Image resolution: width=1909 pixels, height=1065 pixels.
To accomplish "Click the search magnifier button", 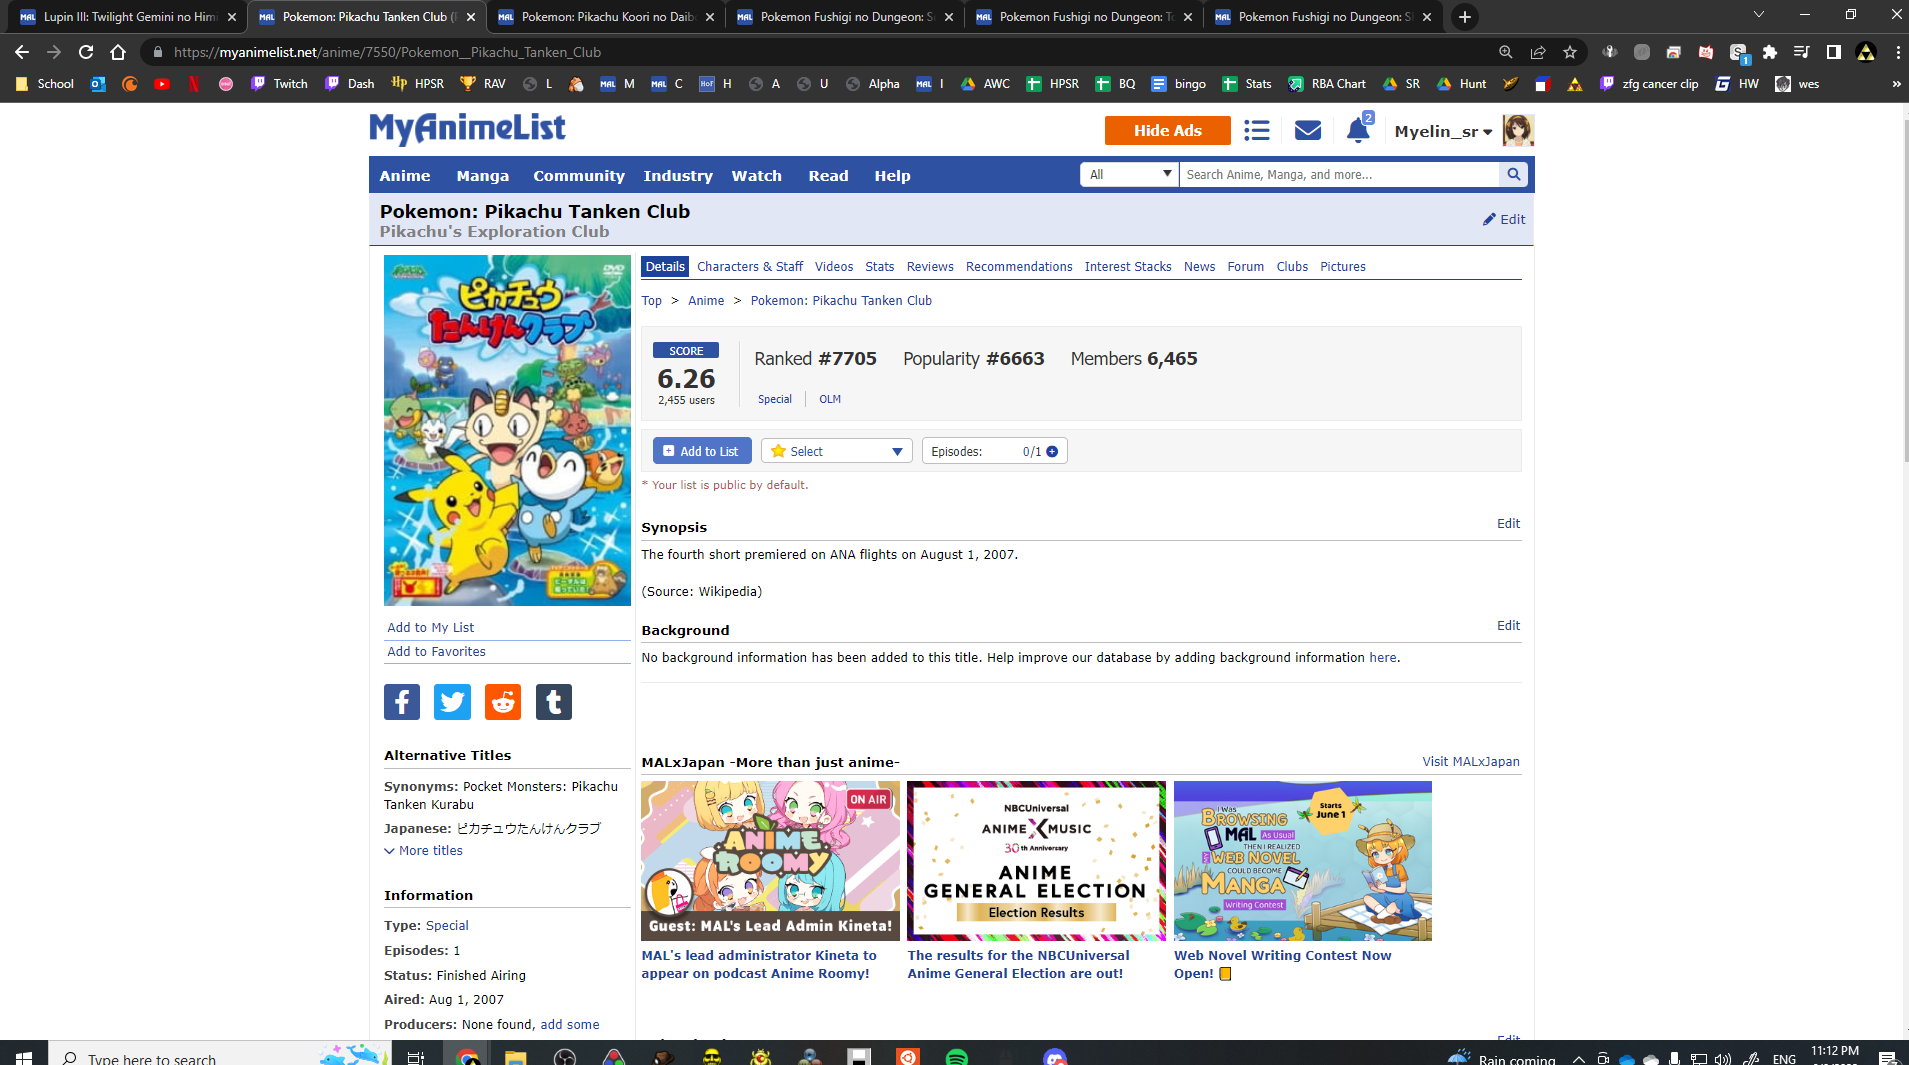I will pos(1514,175).
